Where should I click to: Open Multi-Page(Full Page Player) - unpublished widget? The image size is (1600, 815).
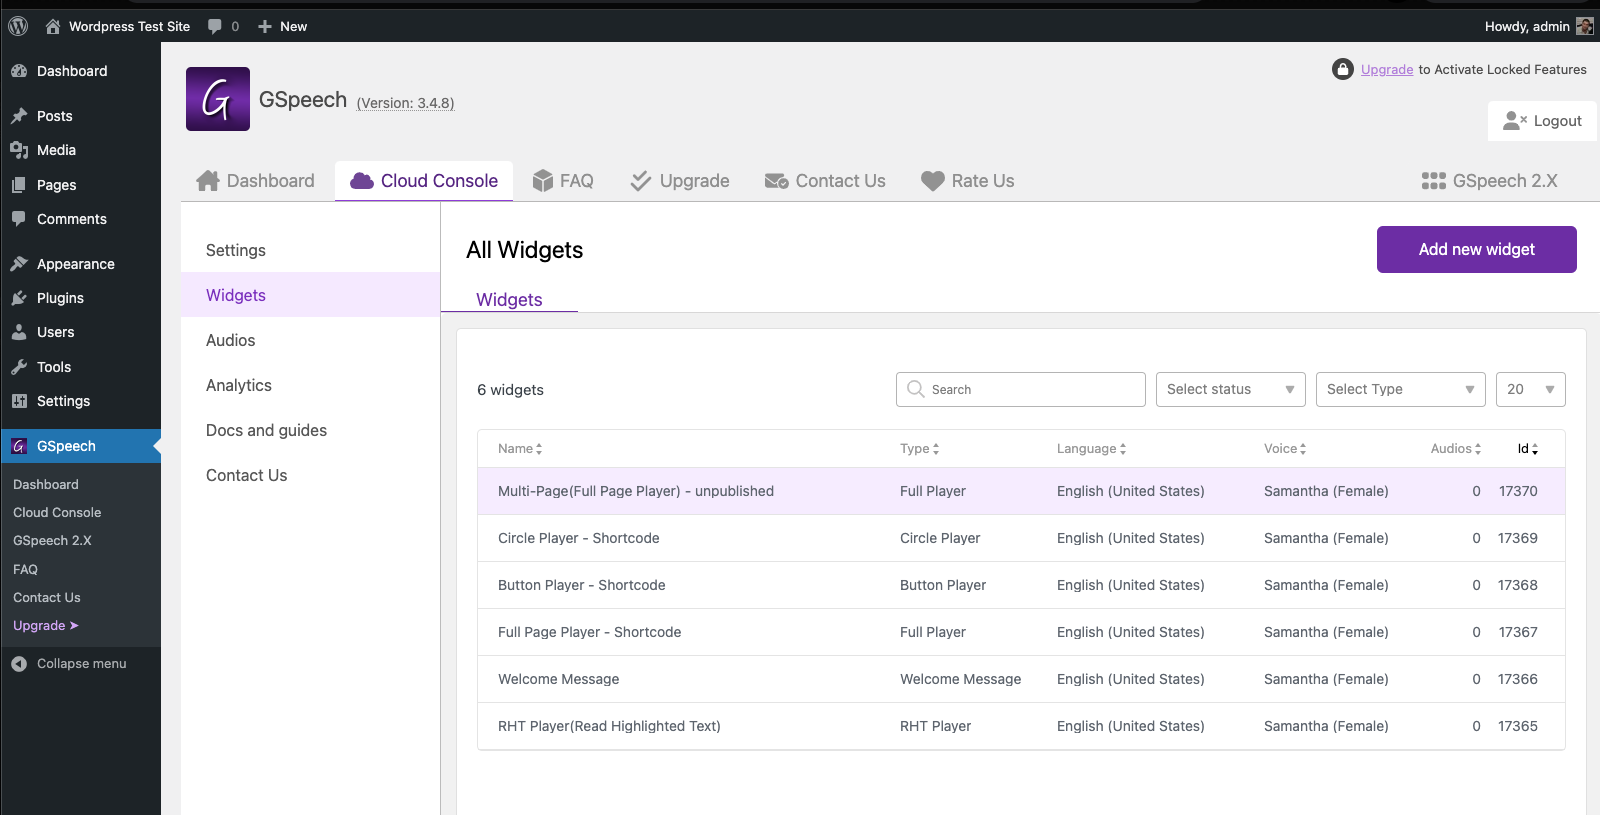point(1021,491)
